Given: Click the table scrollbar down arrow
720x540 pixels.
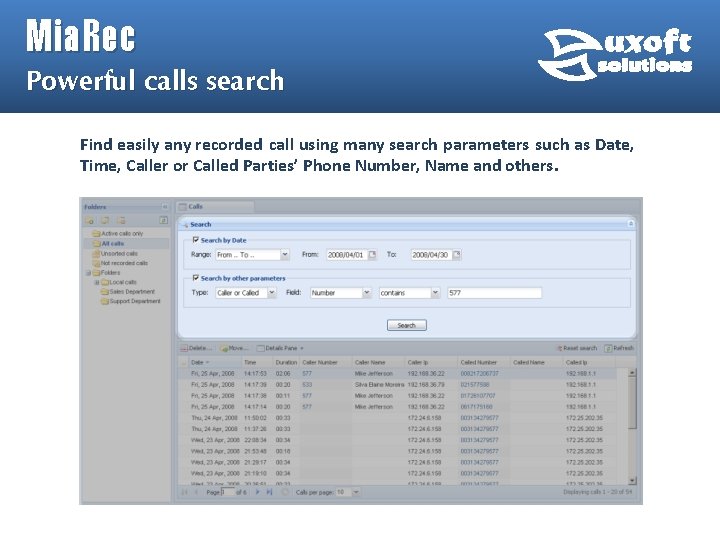Looking at the screenshot, I should click(x=632, y=481).
